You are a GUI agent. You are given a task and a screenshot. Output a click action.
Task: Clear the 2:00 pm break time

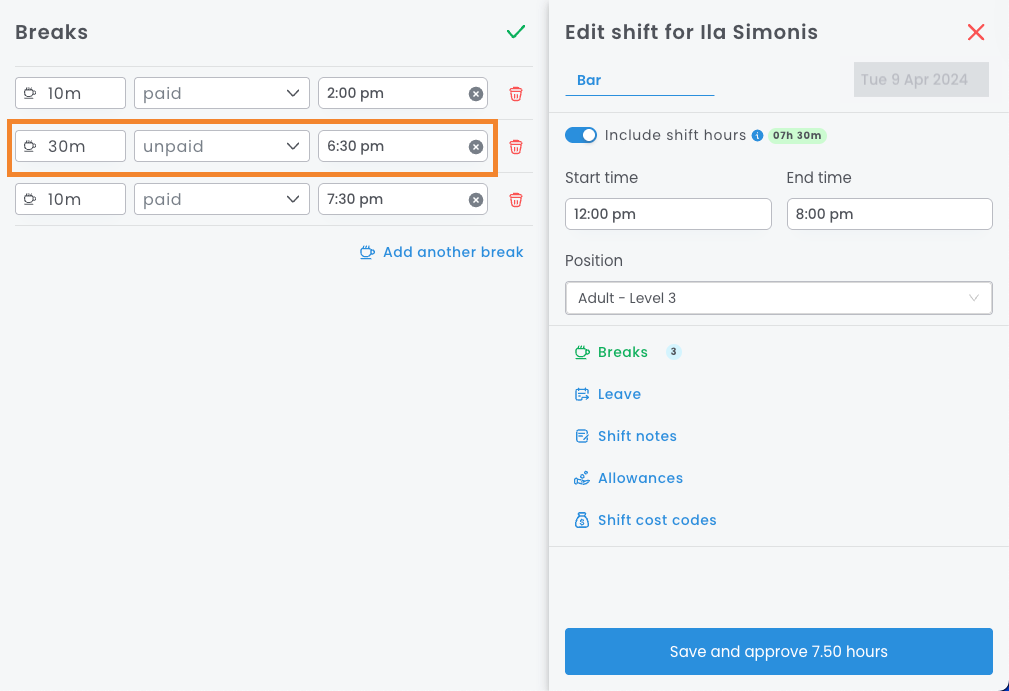click(476, 94)
